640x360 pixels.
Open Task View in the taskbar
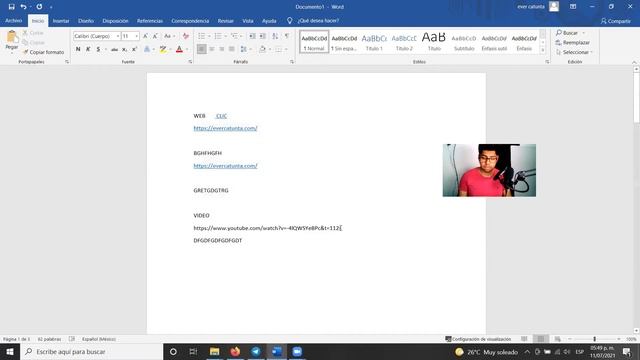pyautogui.click(x=193, y=351)
